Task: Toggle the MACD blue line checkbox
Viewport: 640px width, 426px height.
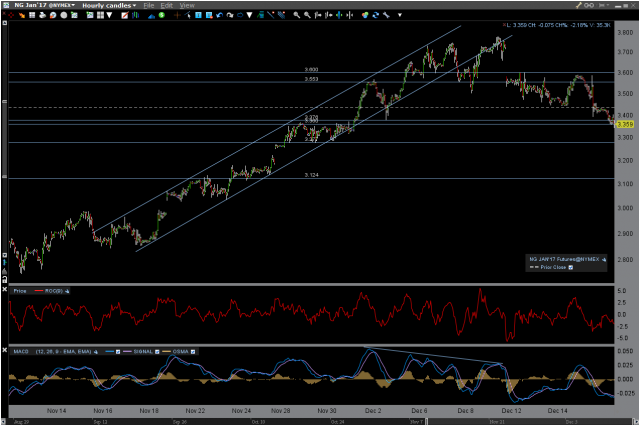Action: (118, 352)
